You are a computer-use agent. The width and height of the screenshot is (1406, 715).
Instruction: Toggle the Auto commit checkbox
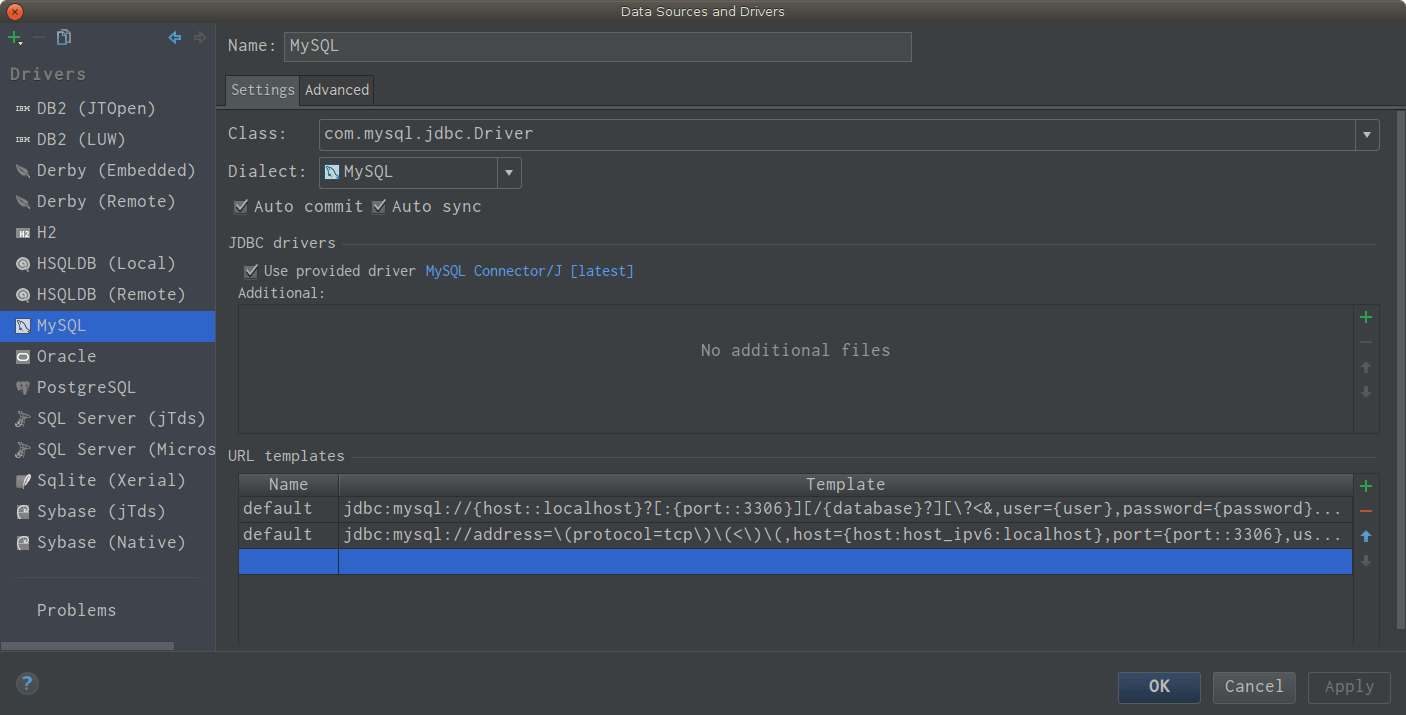tap(241, 207)
